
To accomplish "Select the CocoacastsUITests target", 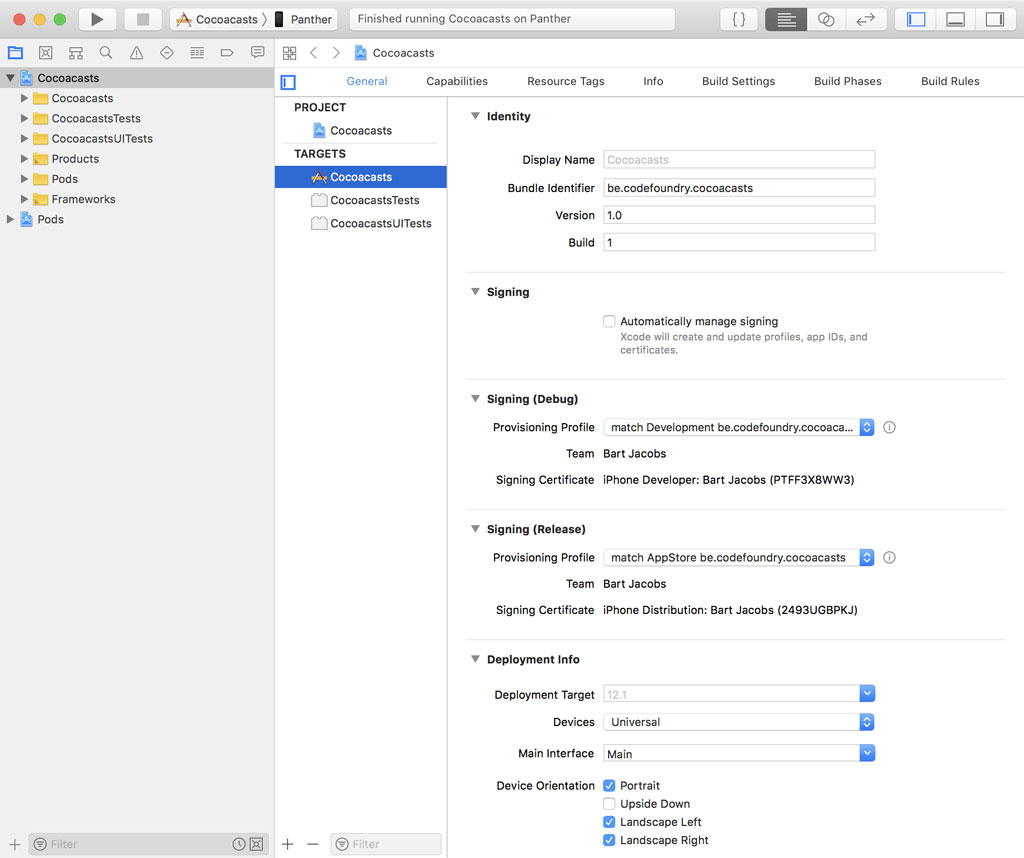I will coord(380,223).
